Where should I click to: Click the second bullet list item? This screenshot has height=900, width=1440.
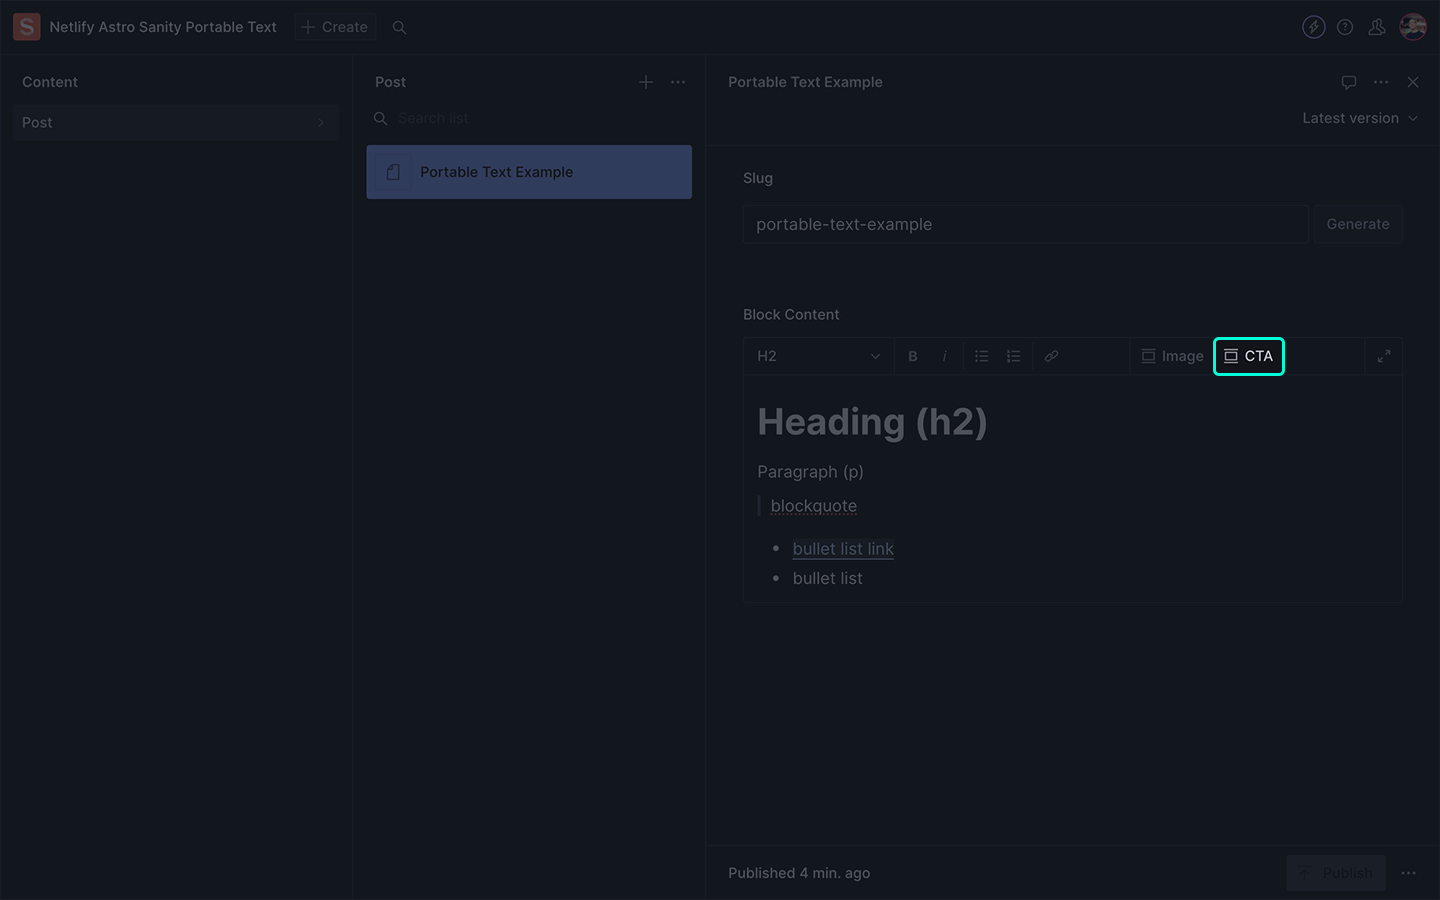tap(828, 578)
